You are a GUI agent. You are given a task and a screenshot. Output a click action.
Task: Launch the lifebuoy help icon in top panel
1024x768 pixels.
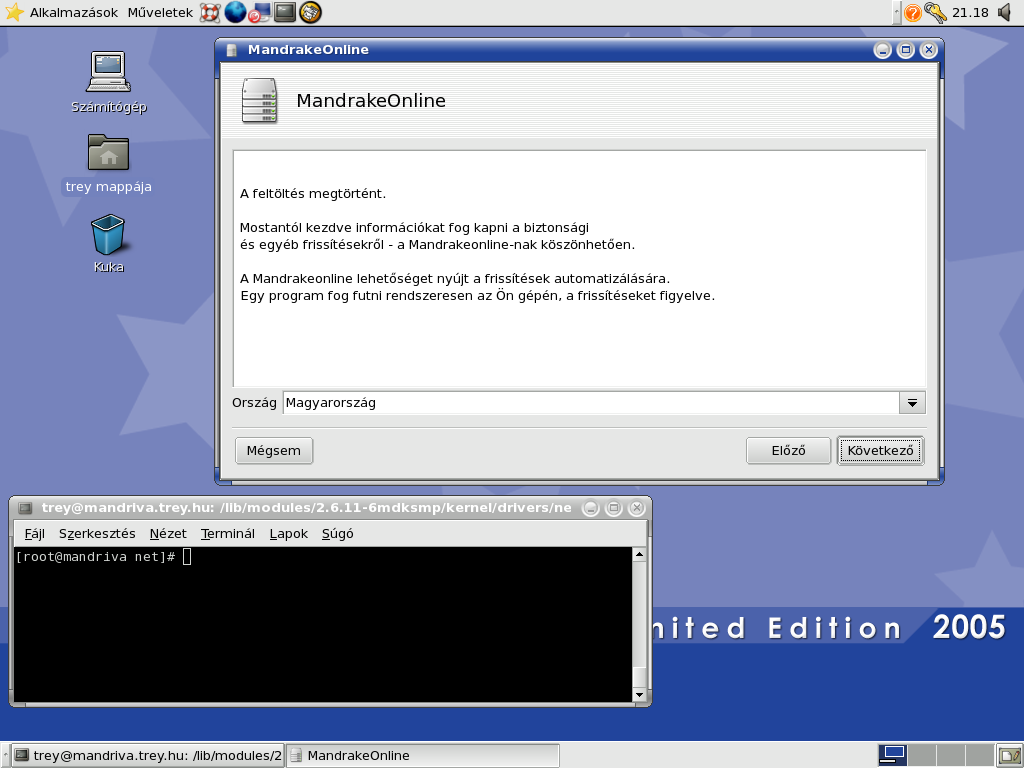coord(210,12)
